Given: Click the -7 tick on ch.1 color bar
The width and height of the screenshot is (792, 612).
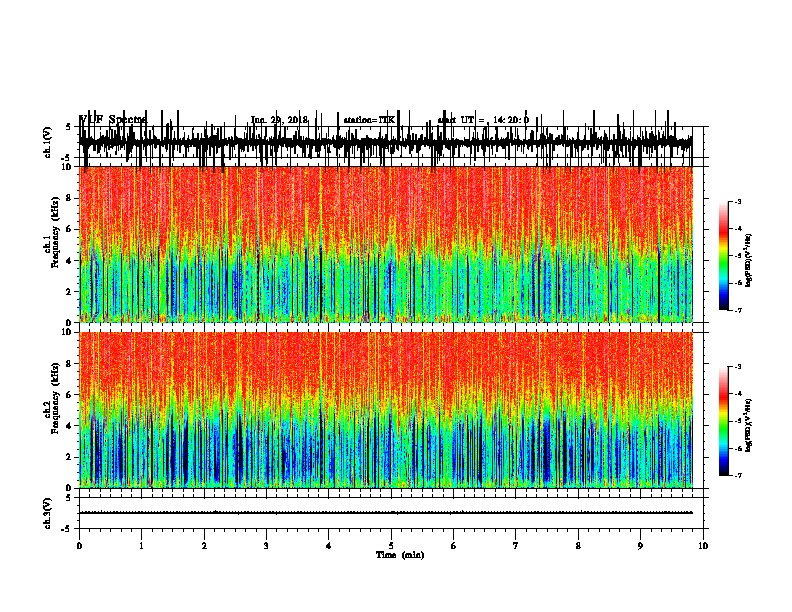Looking at the screenshot, I should click(x=737, y=310).
